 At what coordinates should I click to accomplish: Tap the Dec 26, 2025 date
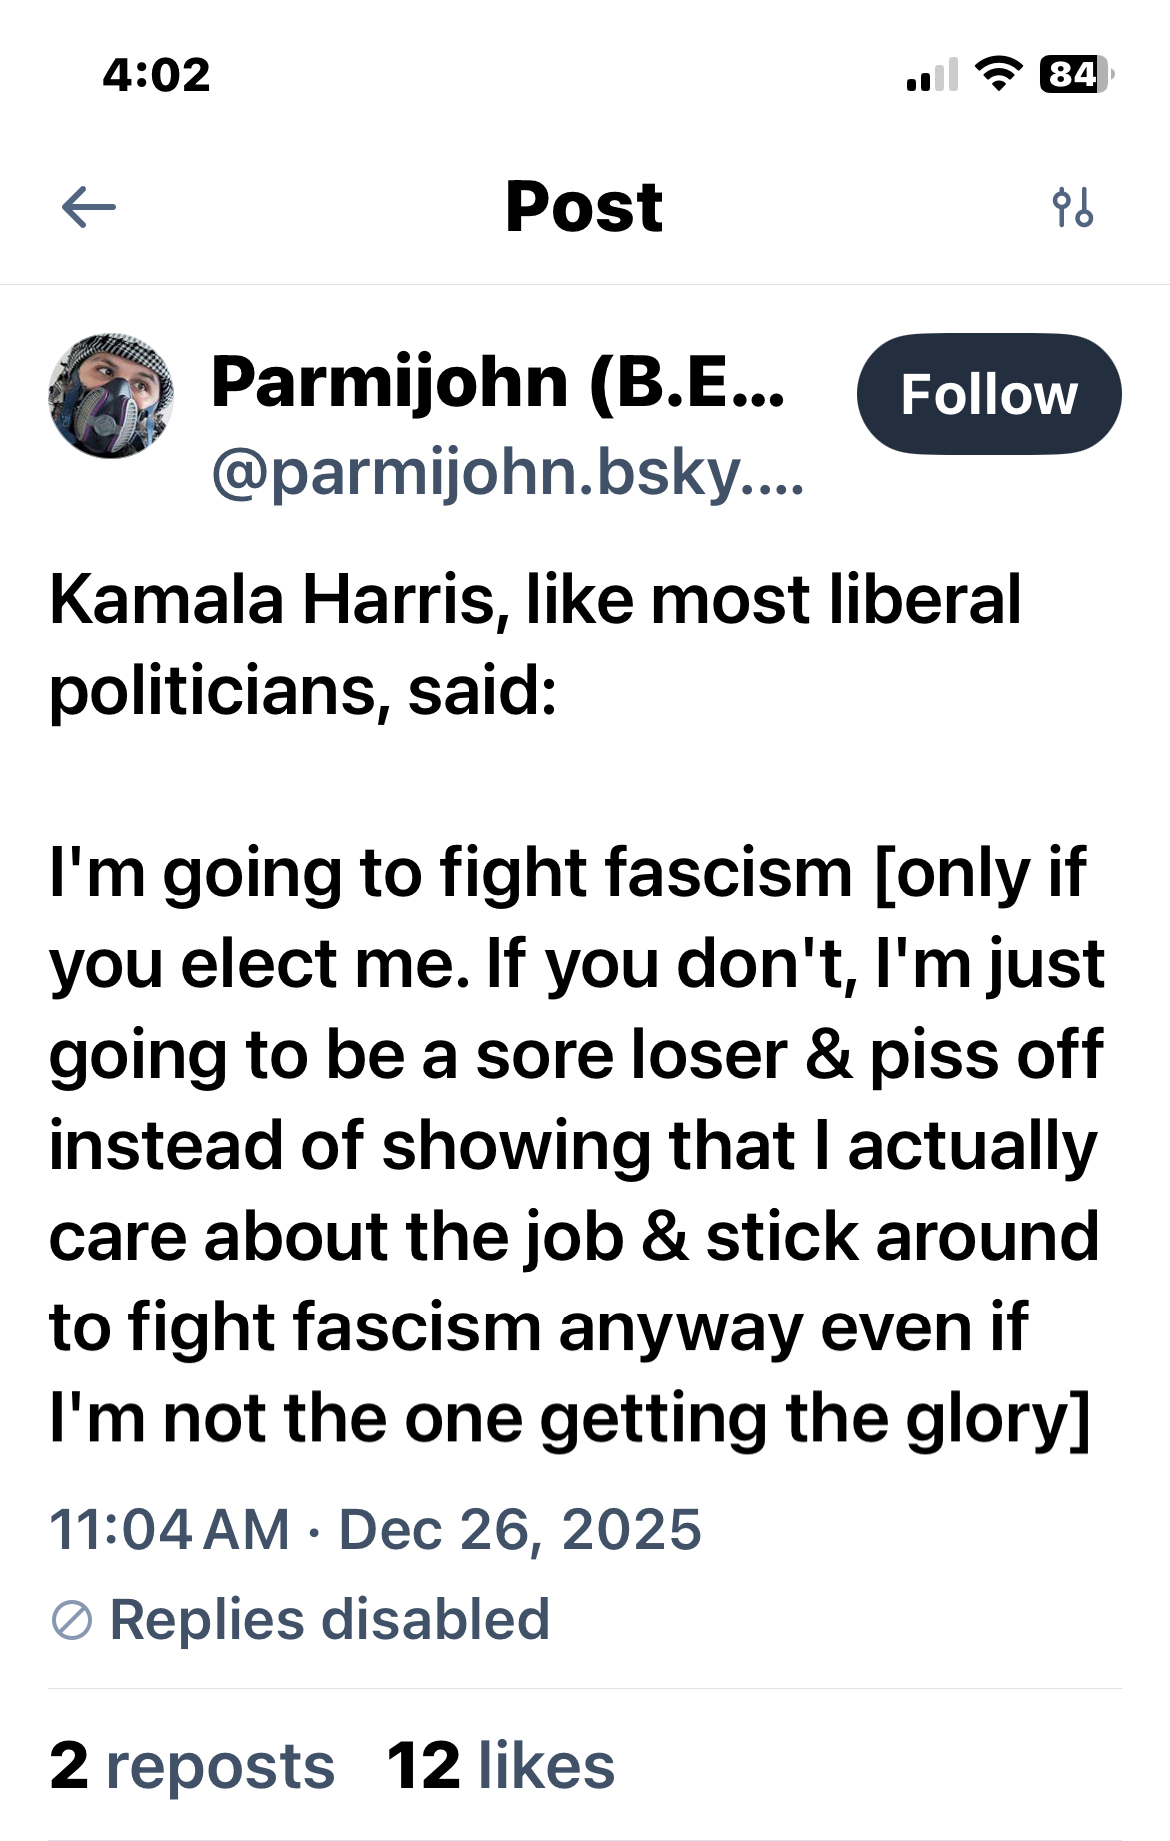pyautogui.click(x=520, y=1530)
